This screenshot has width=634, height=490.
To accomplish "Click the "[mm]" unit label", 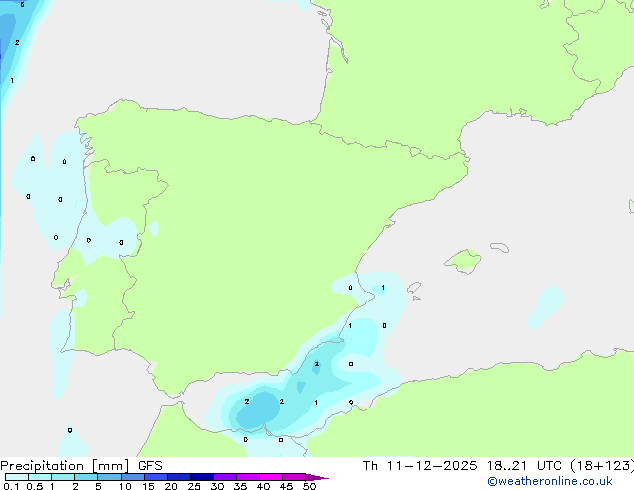I will point(110,466).
